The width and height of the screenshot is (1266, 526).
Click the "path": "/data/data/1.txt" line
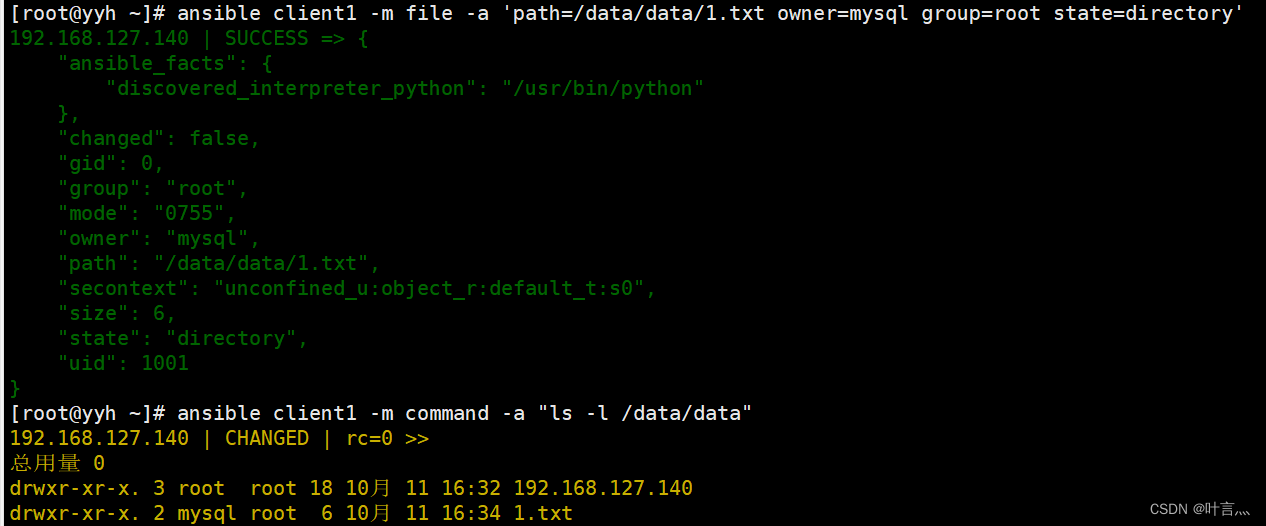point(220,263)
